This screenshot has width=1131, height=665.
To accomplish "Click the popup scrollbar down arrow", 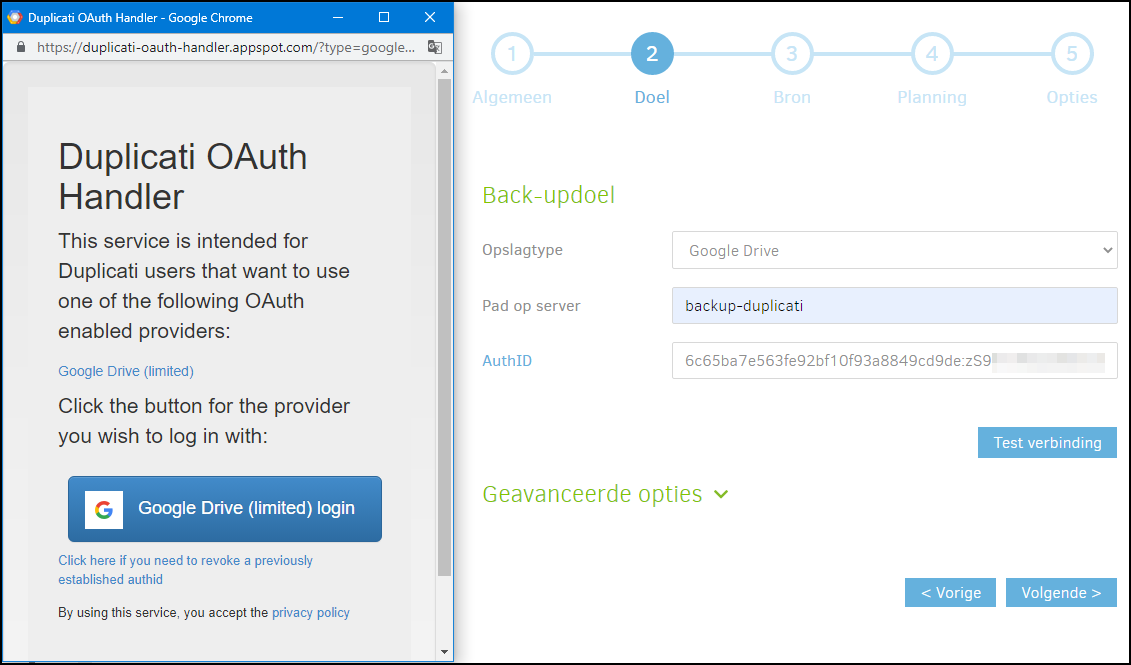I will [x=444, y=652].
